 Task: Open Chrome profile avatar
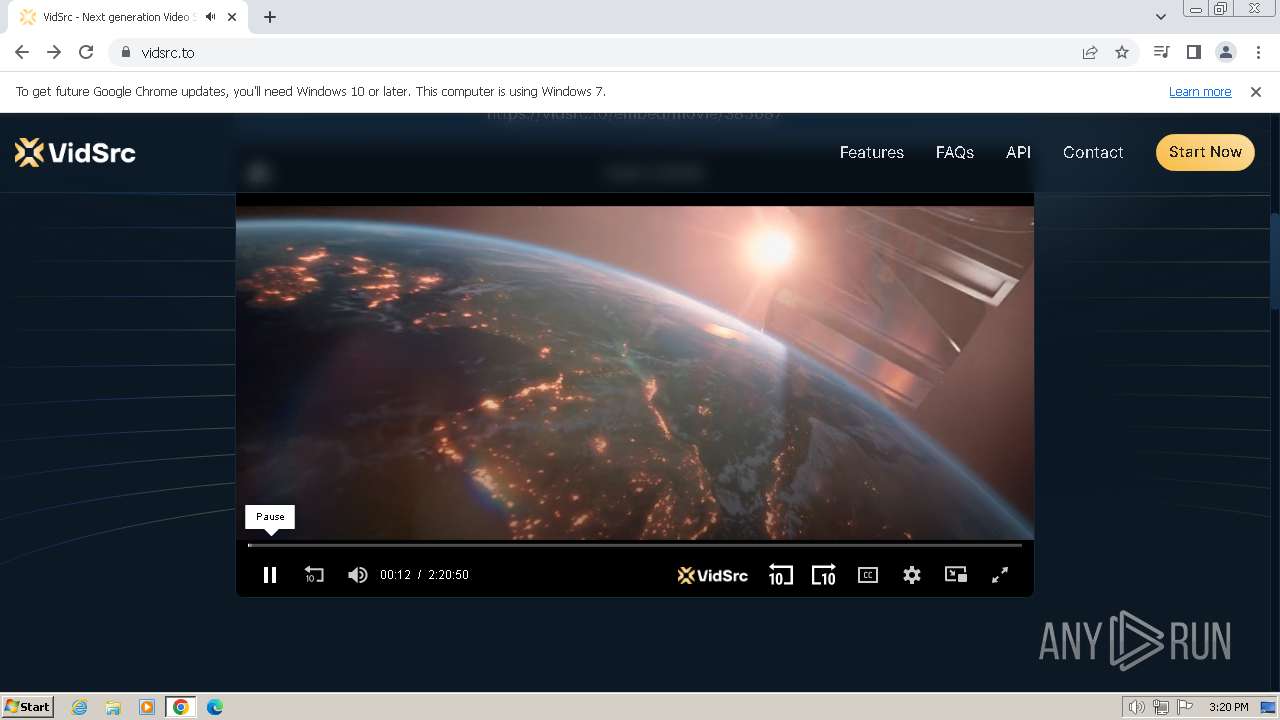coord(1226,52)
